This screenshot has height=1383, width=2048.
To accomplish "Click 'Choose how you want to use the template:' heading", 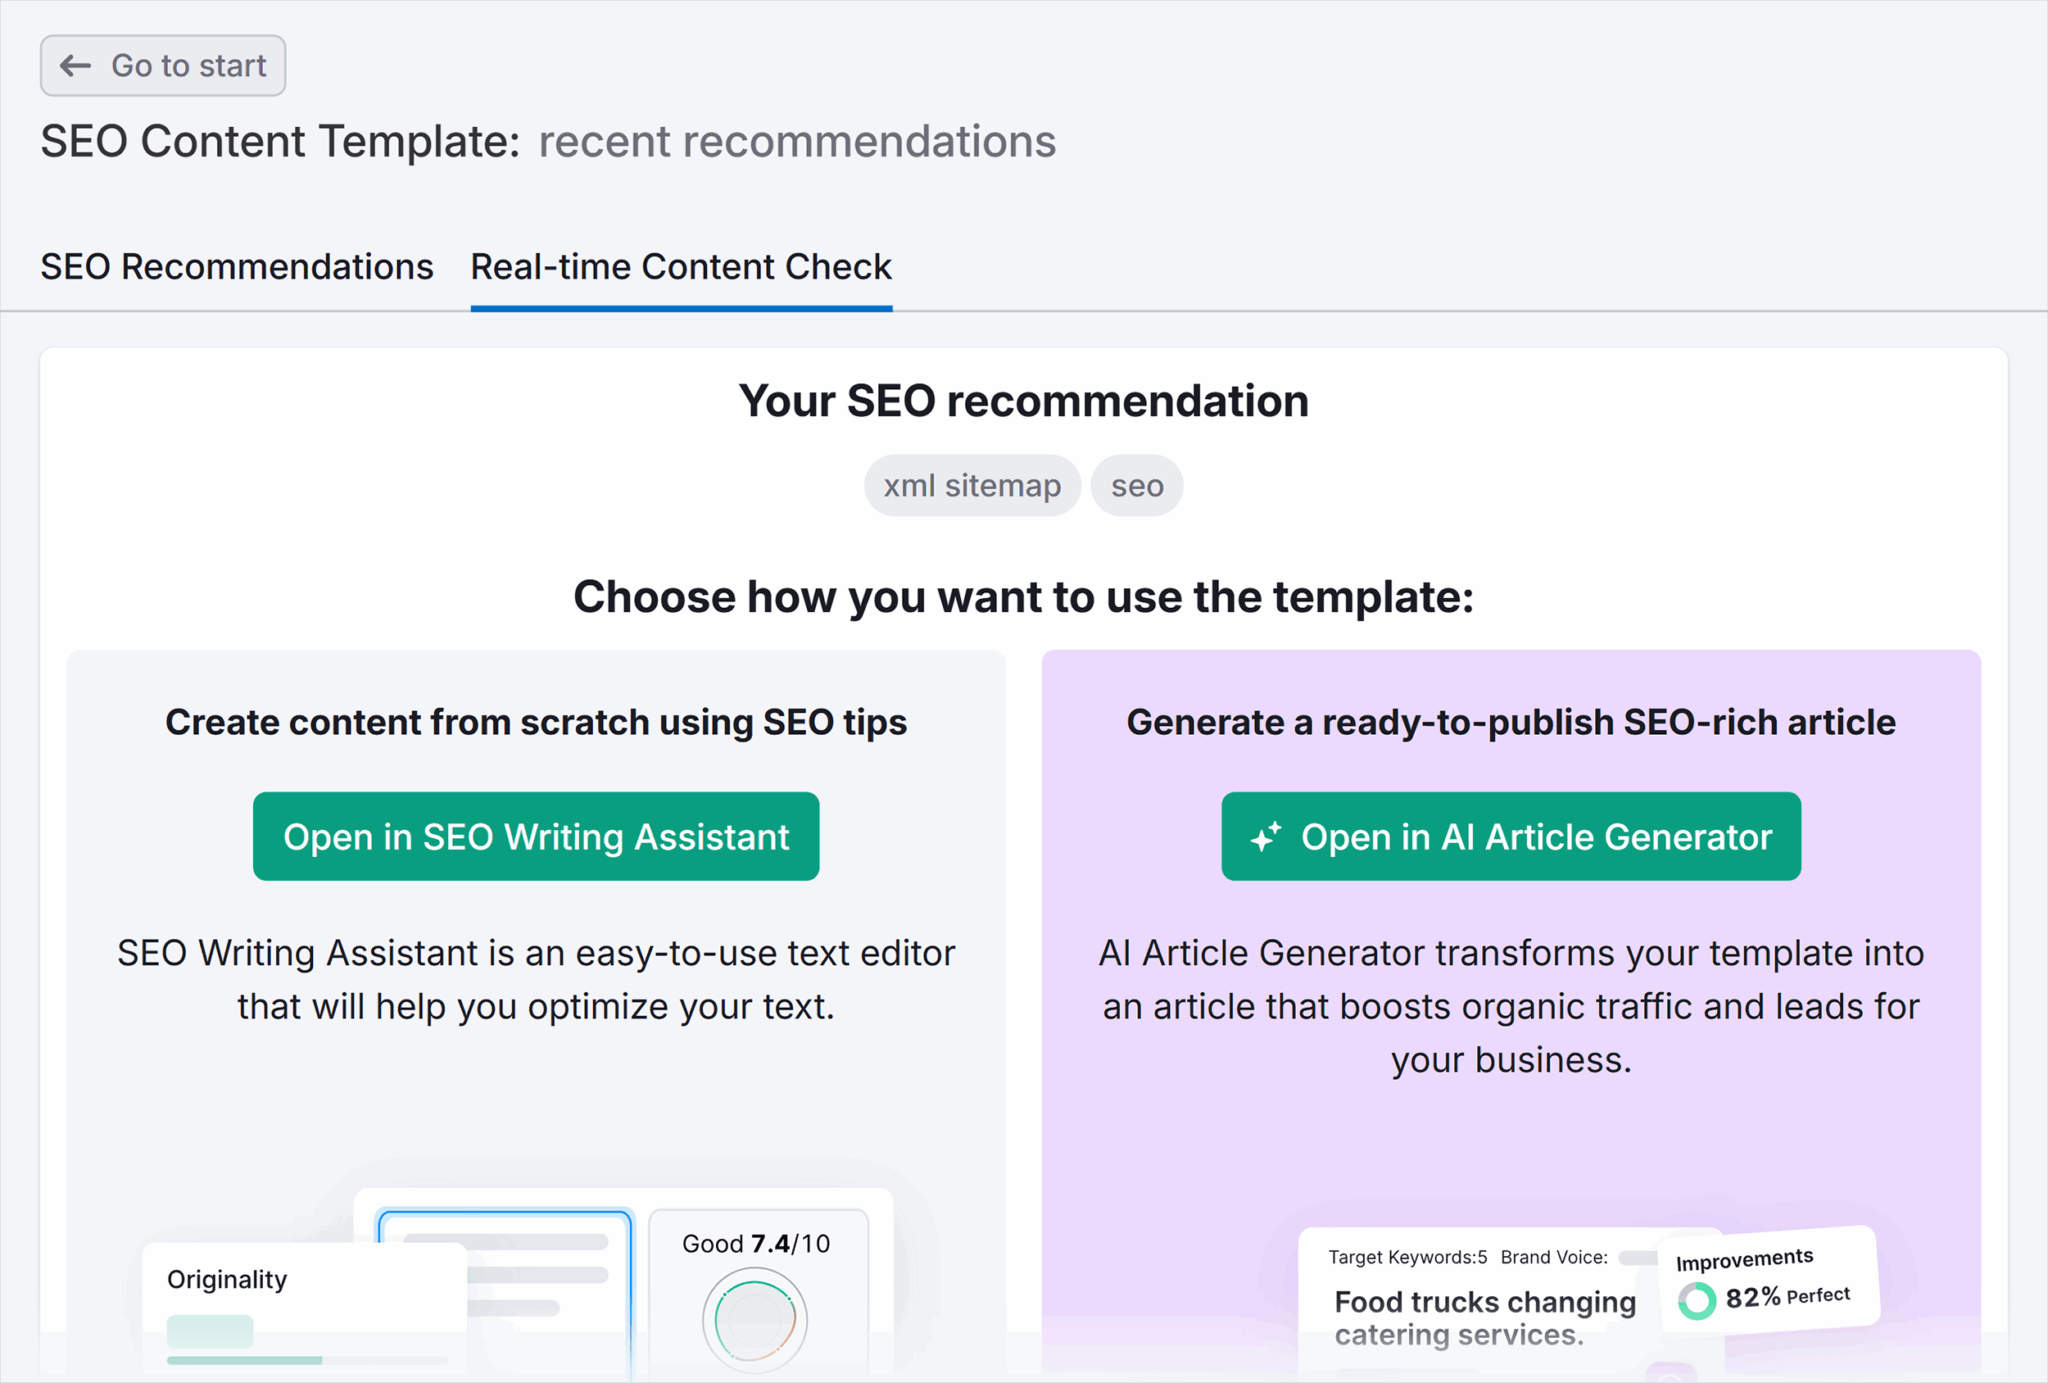I will click(1023, 597).
